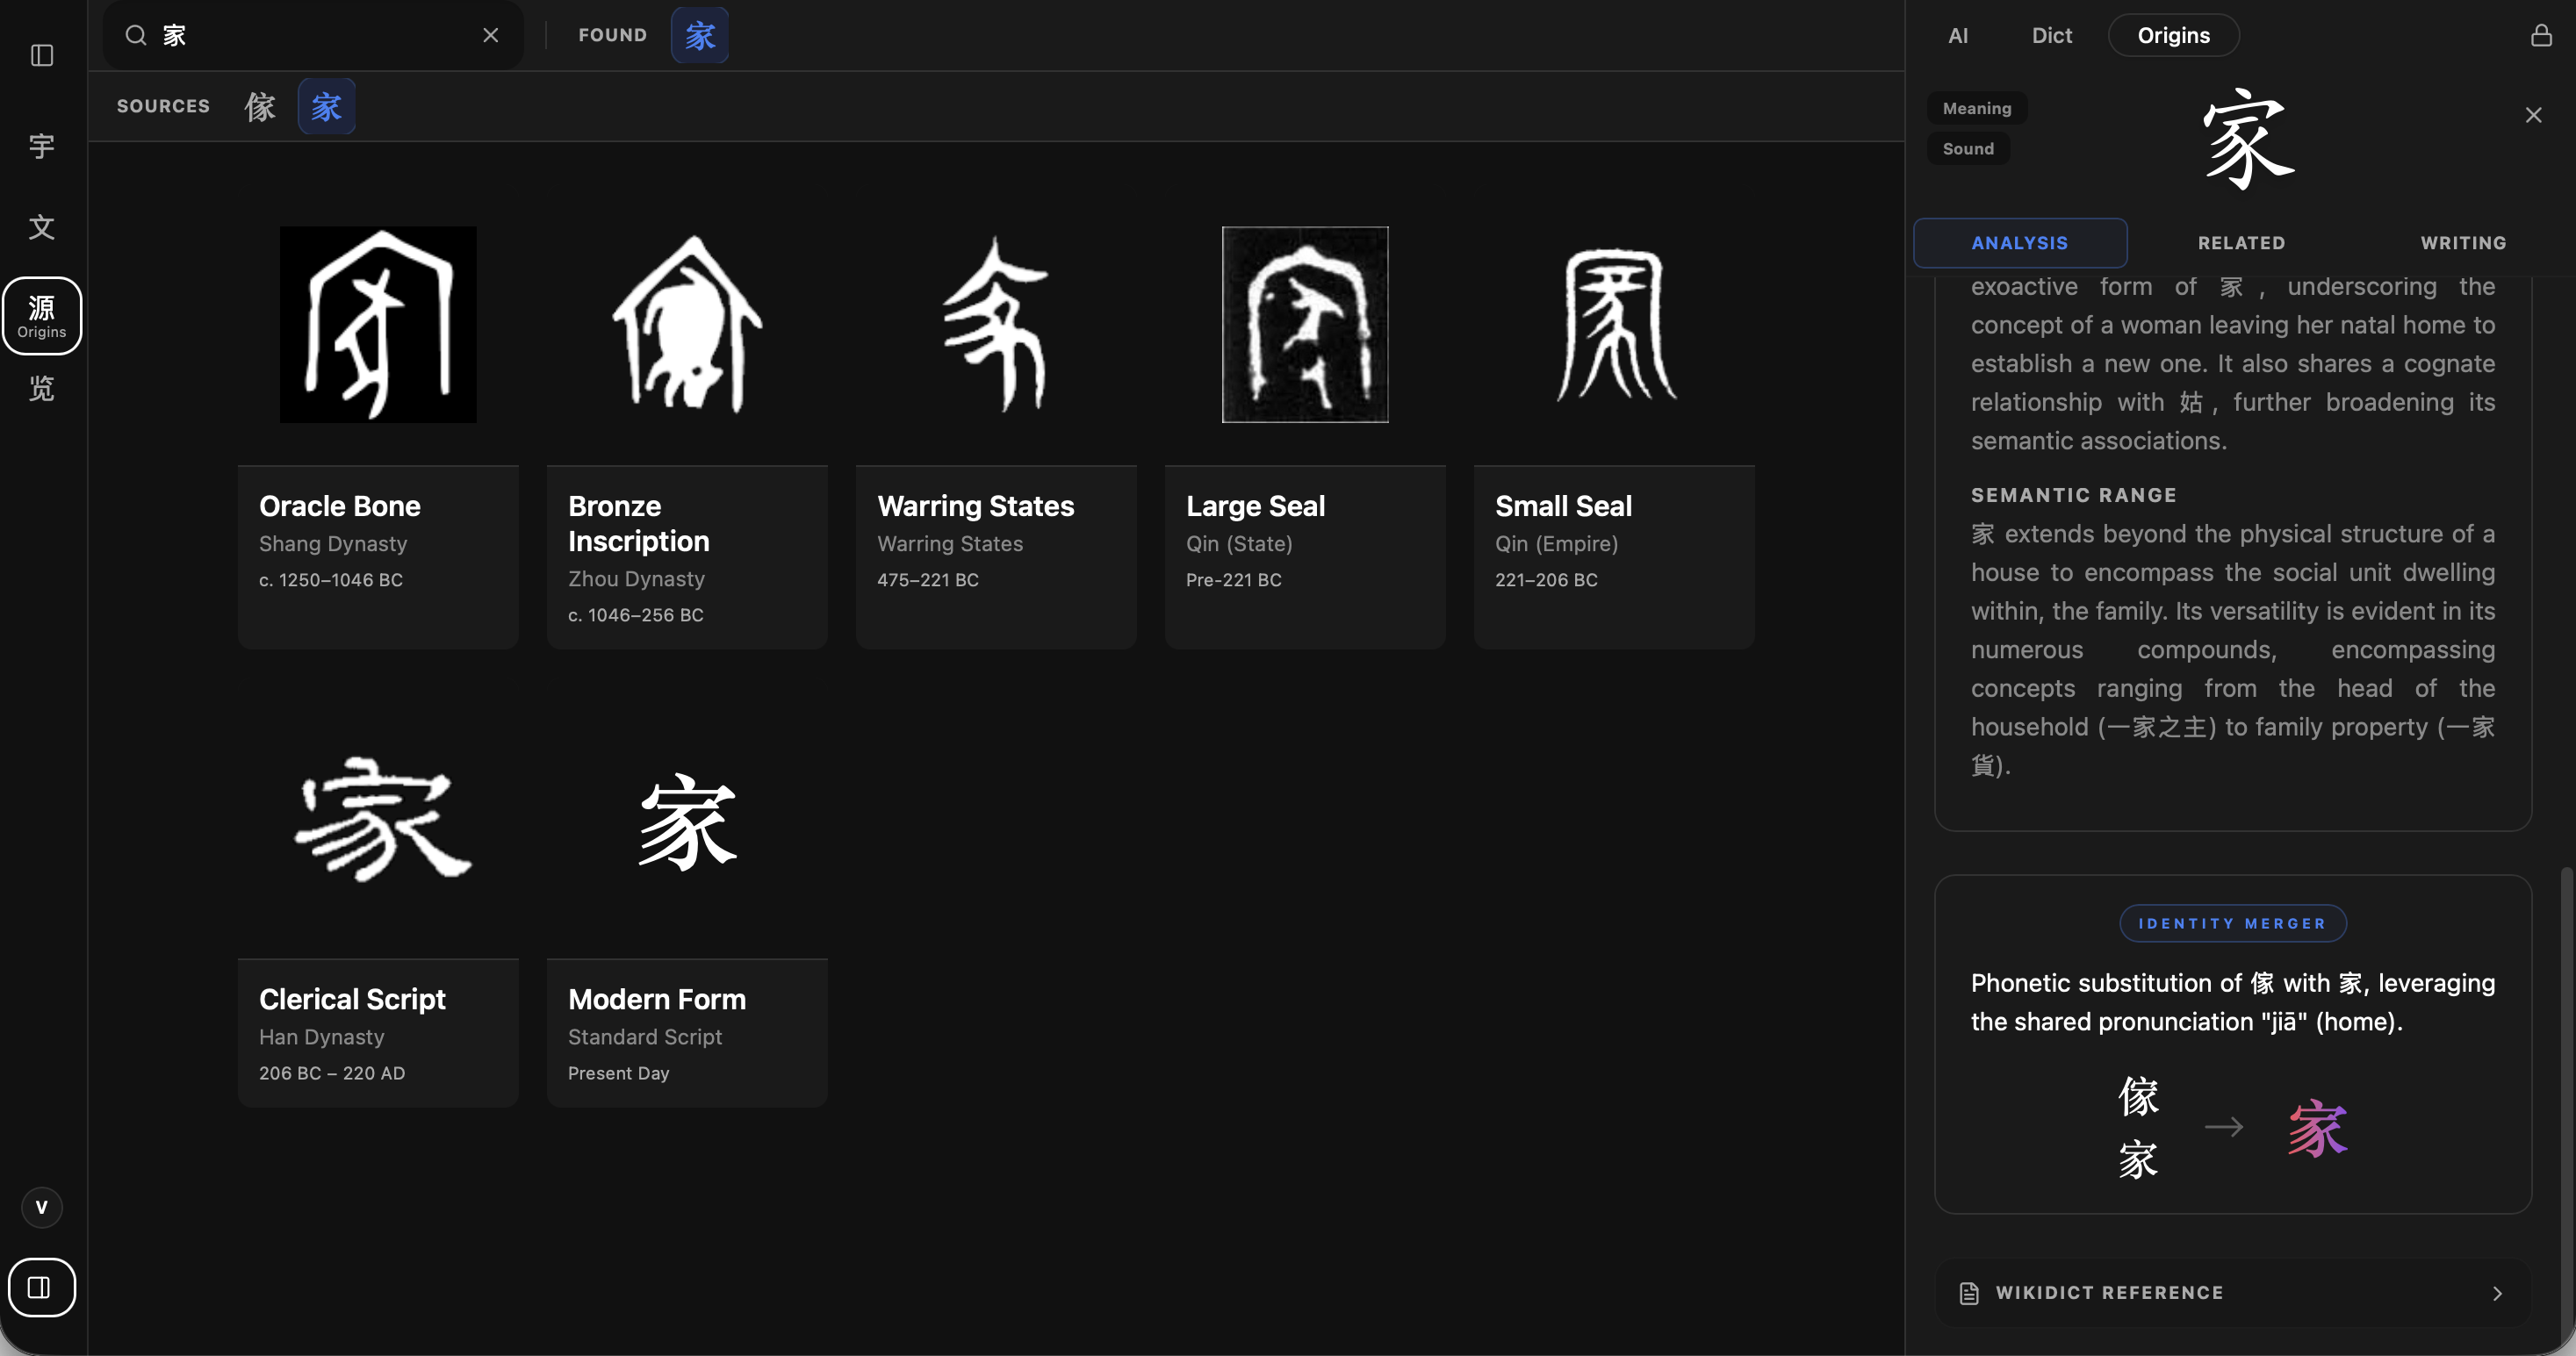The width and height of the screenshot is (2576, 1356).
Task: Open the 宇 section in the left sidebar
Action: [41, 146]
